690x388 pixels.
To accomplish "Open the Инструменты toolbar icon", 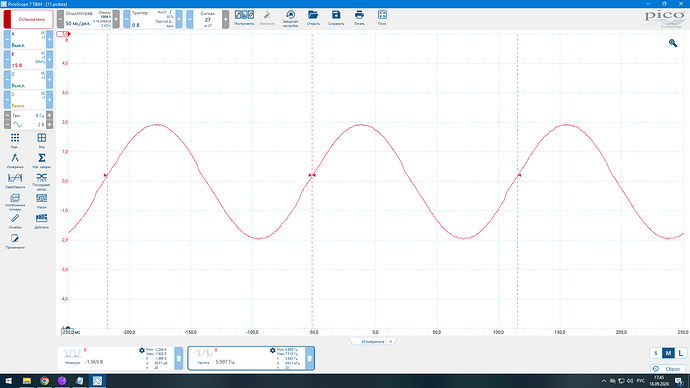I will click(244, 18).
